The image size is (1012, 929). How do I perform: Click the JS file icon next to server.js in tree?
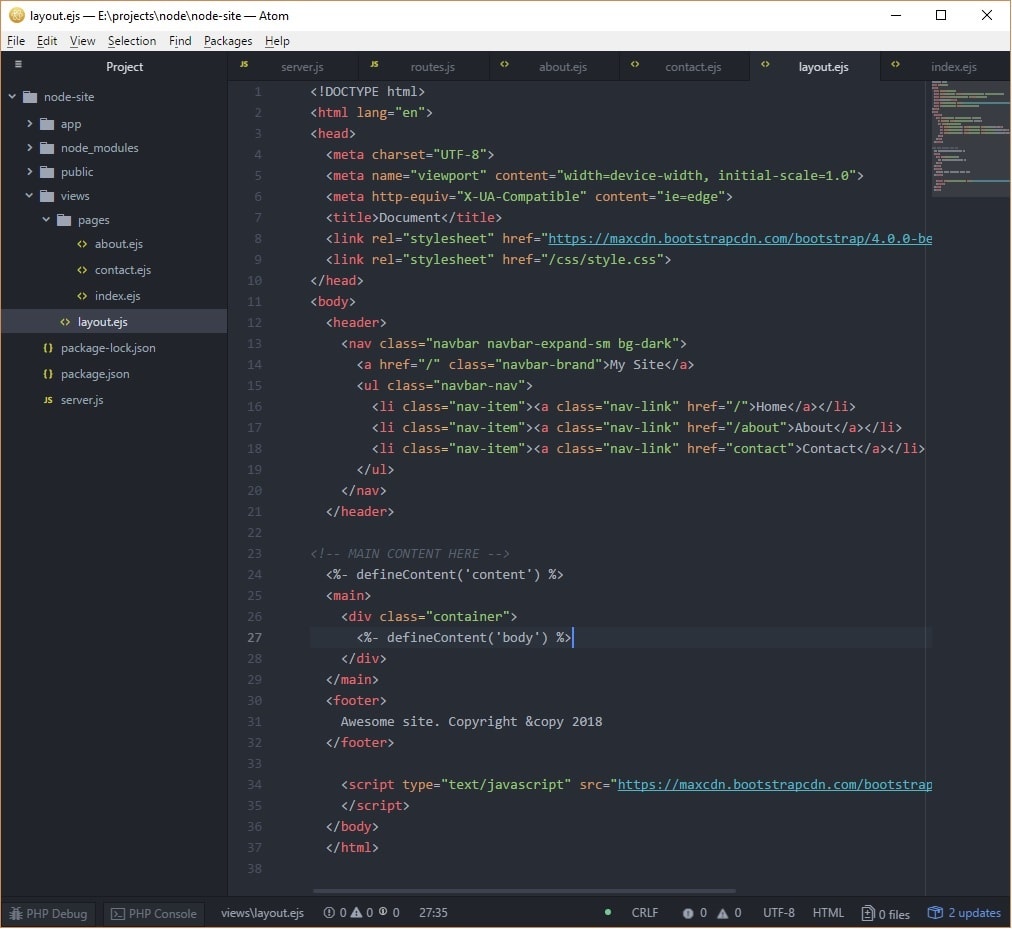tap(48, 399)
